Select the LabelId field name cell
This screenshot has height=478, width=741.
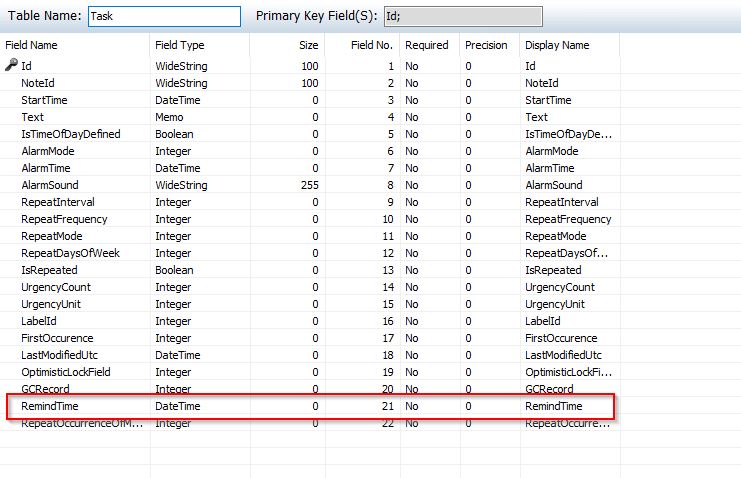(x=39, y=322)
